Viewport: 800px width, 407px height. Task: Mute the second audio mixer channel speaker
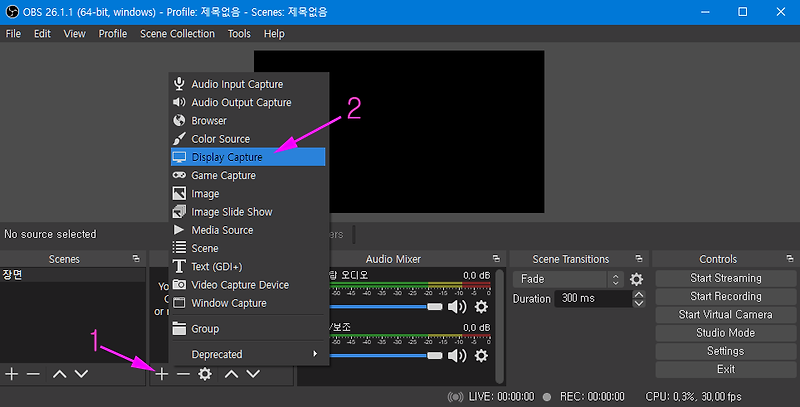coord(457,355)
